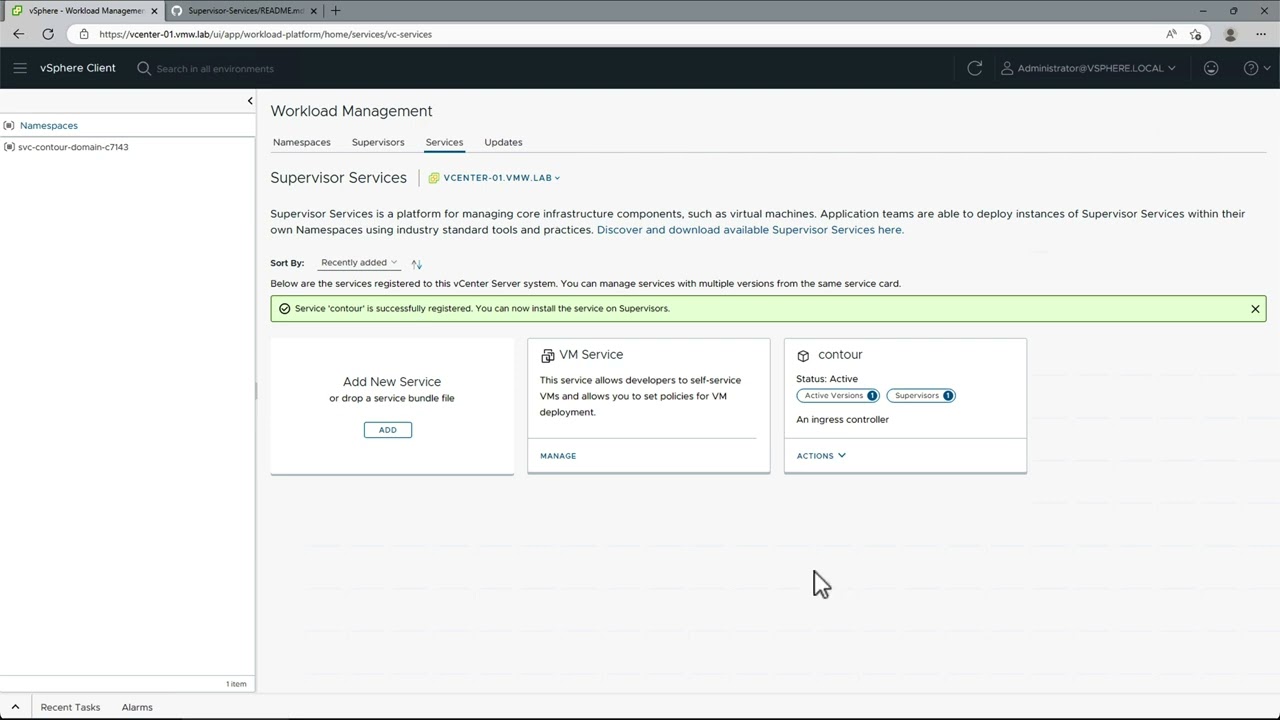The image size is (1280, 720).
Task: Click the read aloud icon in address bar
Action: click(x=1171, y=34)
